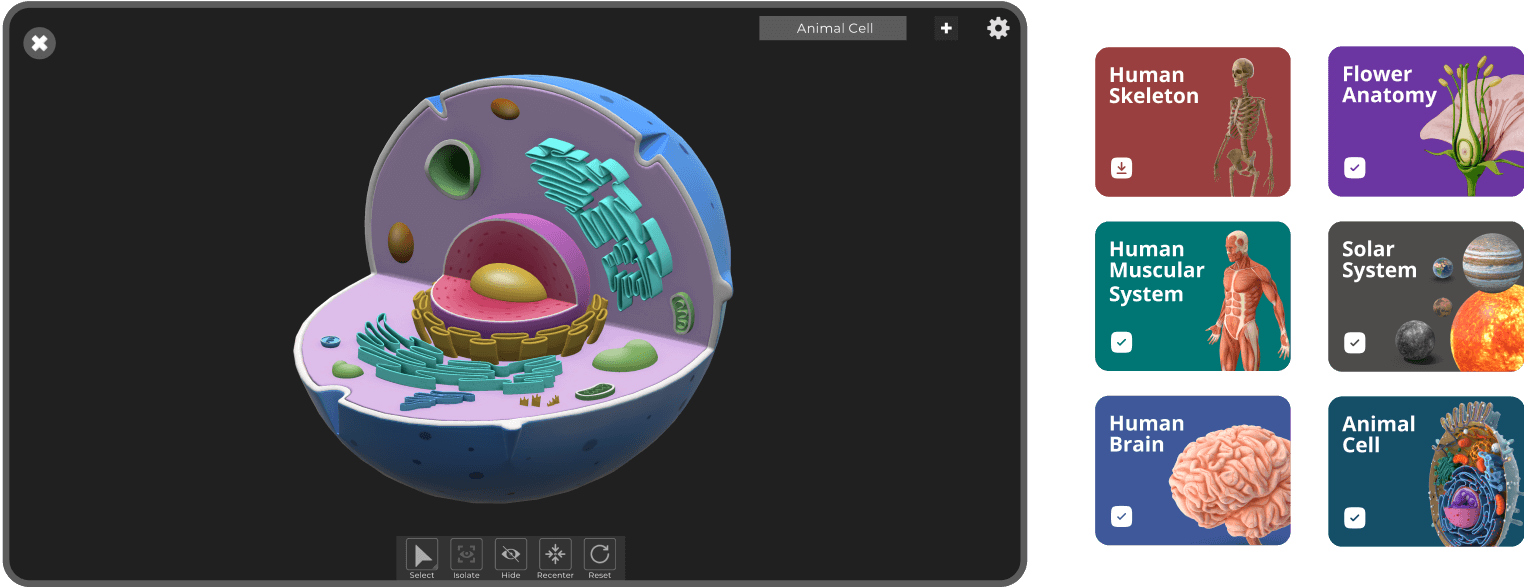This screenshot has height=587, width=1524.
Task: Open the settings gear
Action: (x=998, y=28)
